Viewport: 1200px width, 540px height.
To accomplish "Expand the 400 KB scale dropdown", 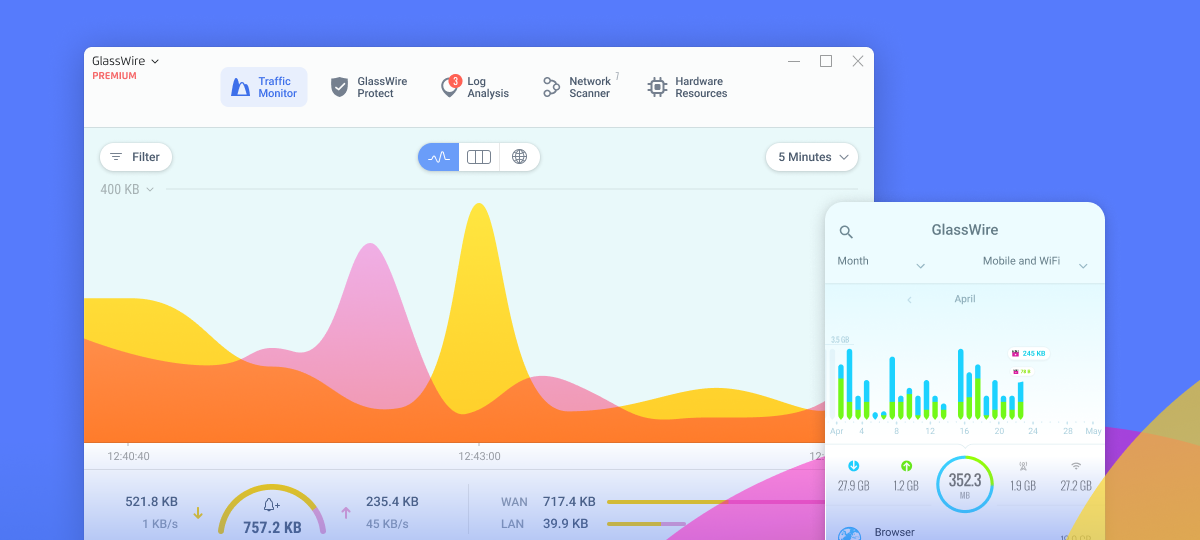I will (127, 189).
